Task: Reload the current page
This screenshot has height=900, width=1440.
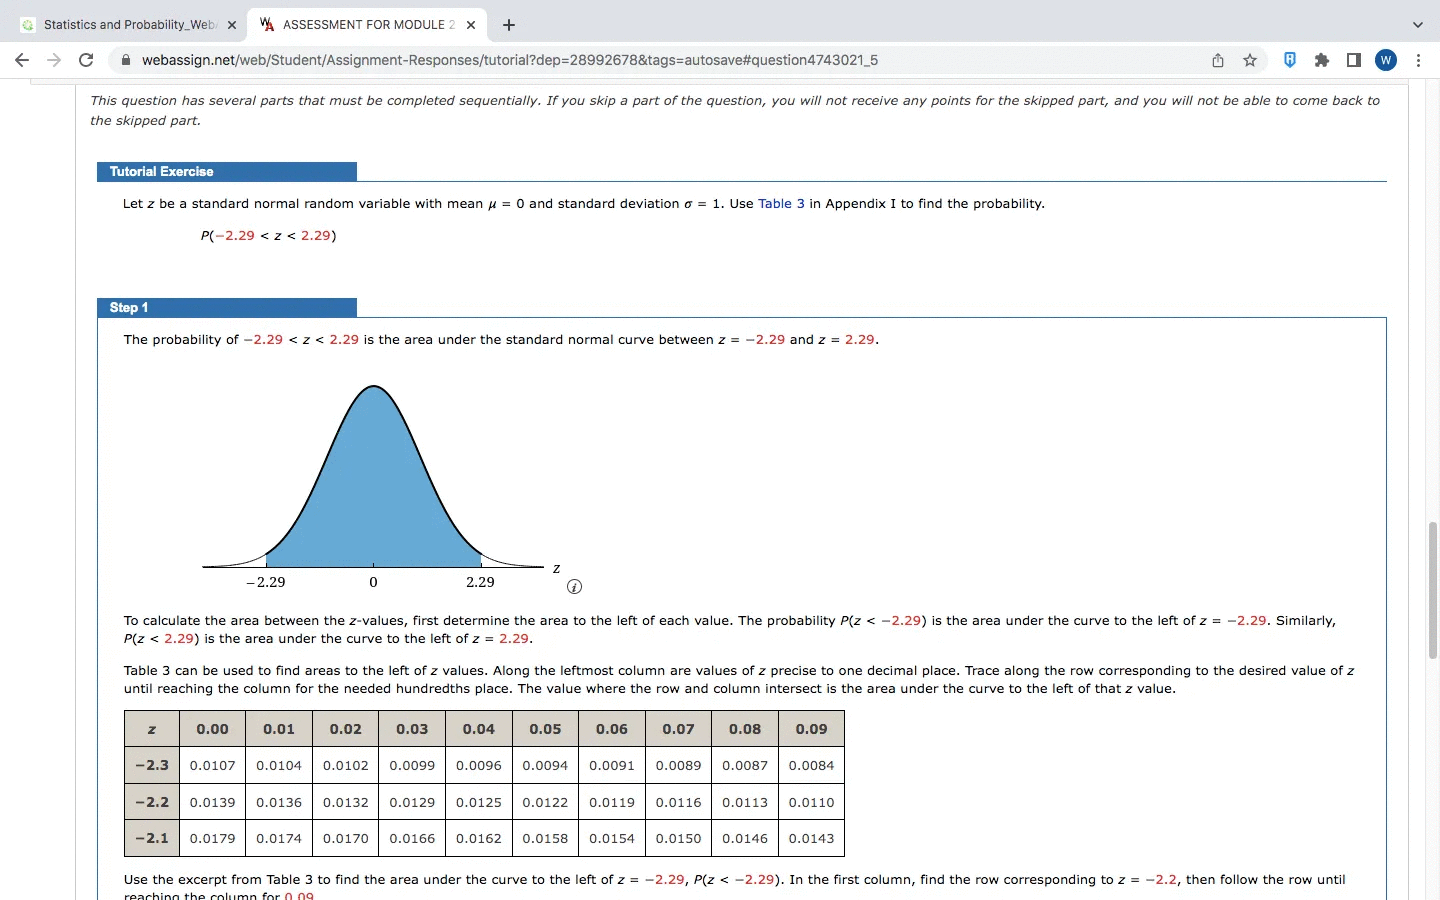Action: click(86, 60)
